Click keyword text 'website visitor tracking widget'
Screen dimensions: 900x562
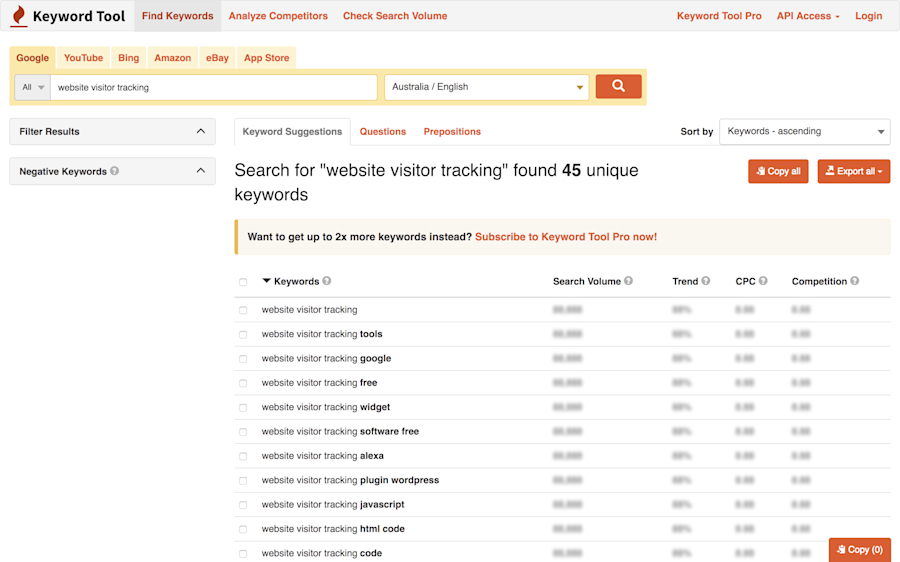[x=325, y=407]
